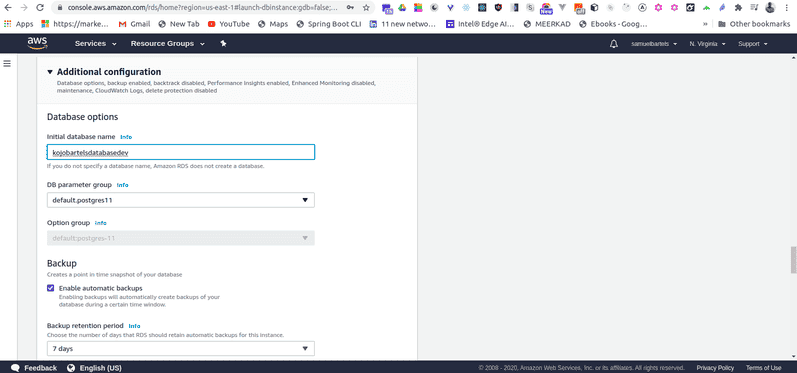The height and width of the screenshot is (373, 797).
Task: Open the Google Drive extension icon
Action: click(402, 8)
